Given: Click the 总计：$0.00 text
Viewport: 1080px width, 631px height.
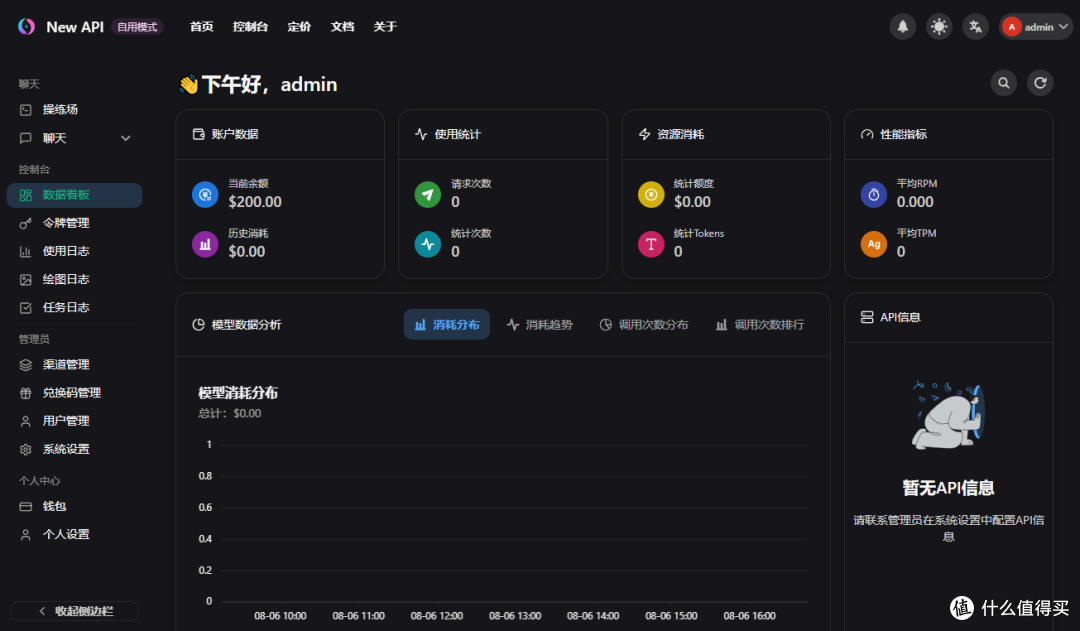Looking at the screenshot, I should tap(229, 413).
